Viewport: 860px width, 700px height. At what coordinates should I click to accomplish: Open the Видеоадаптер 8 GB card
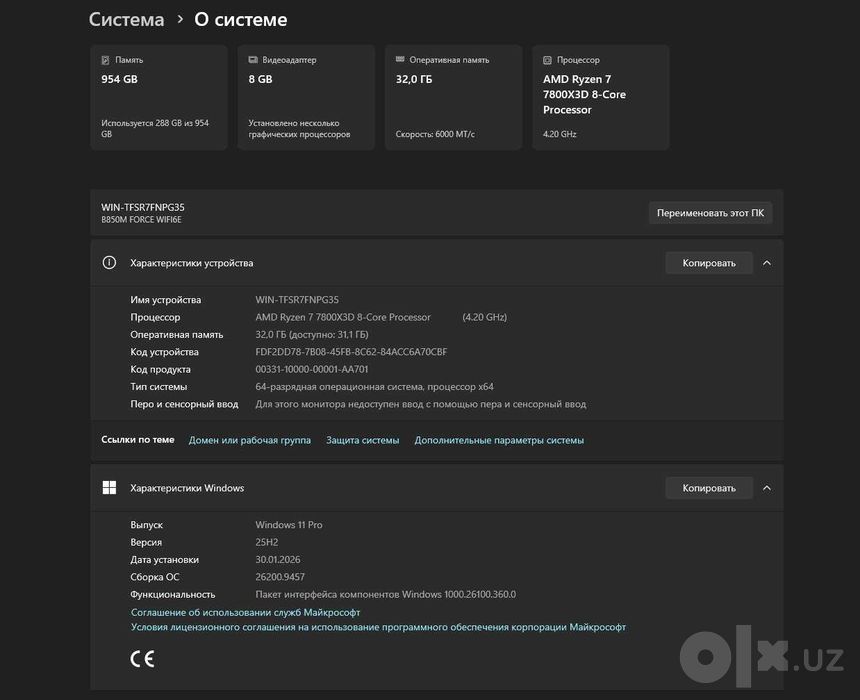pos(306,97)
